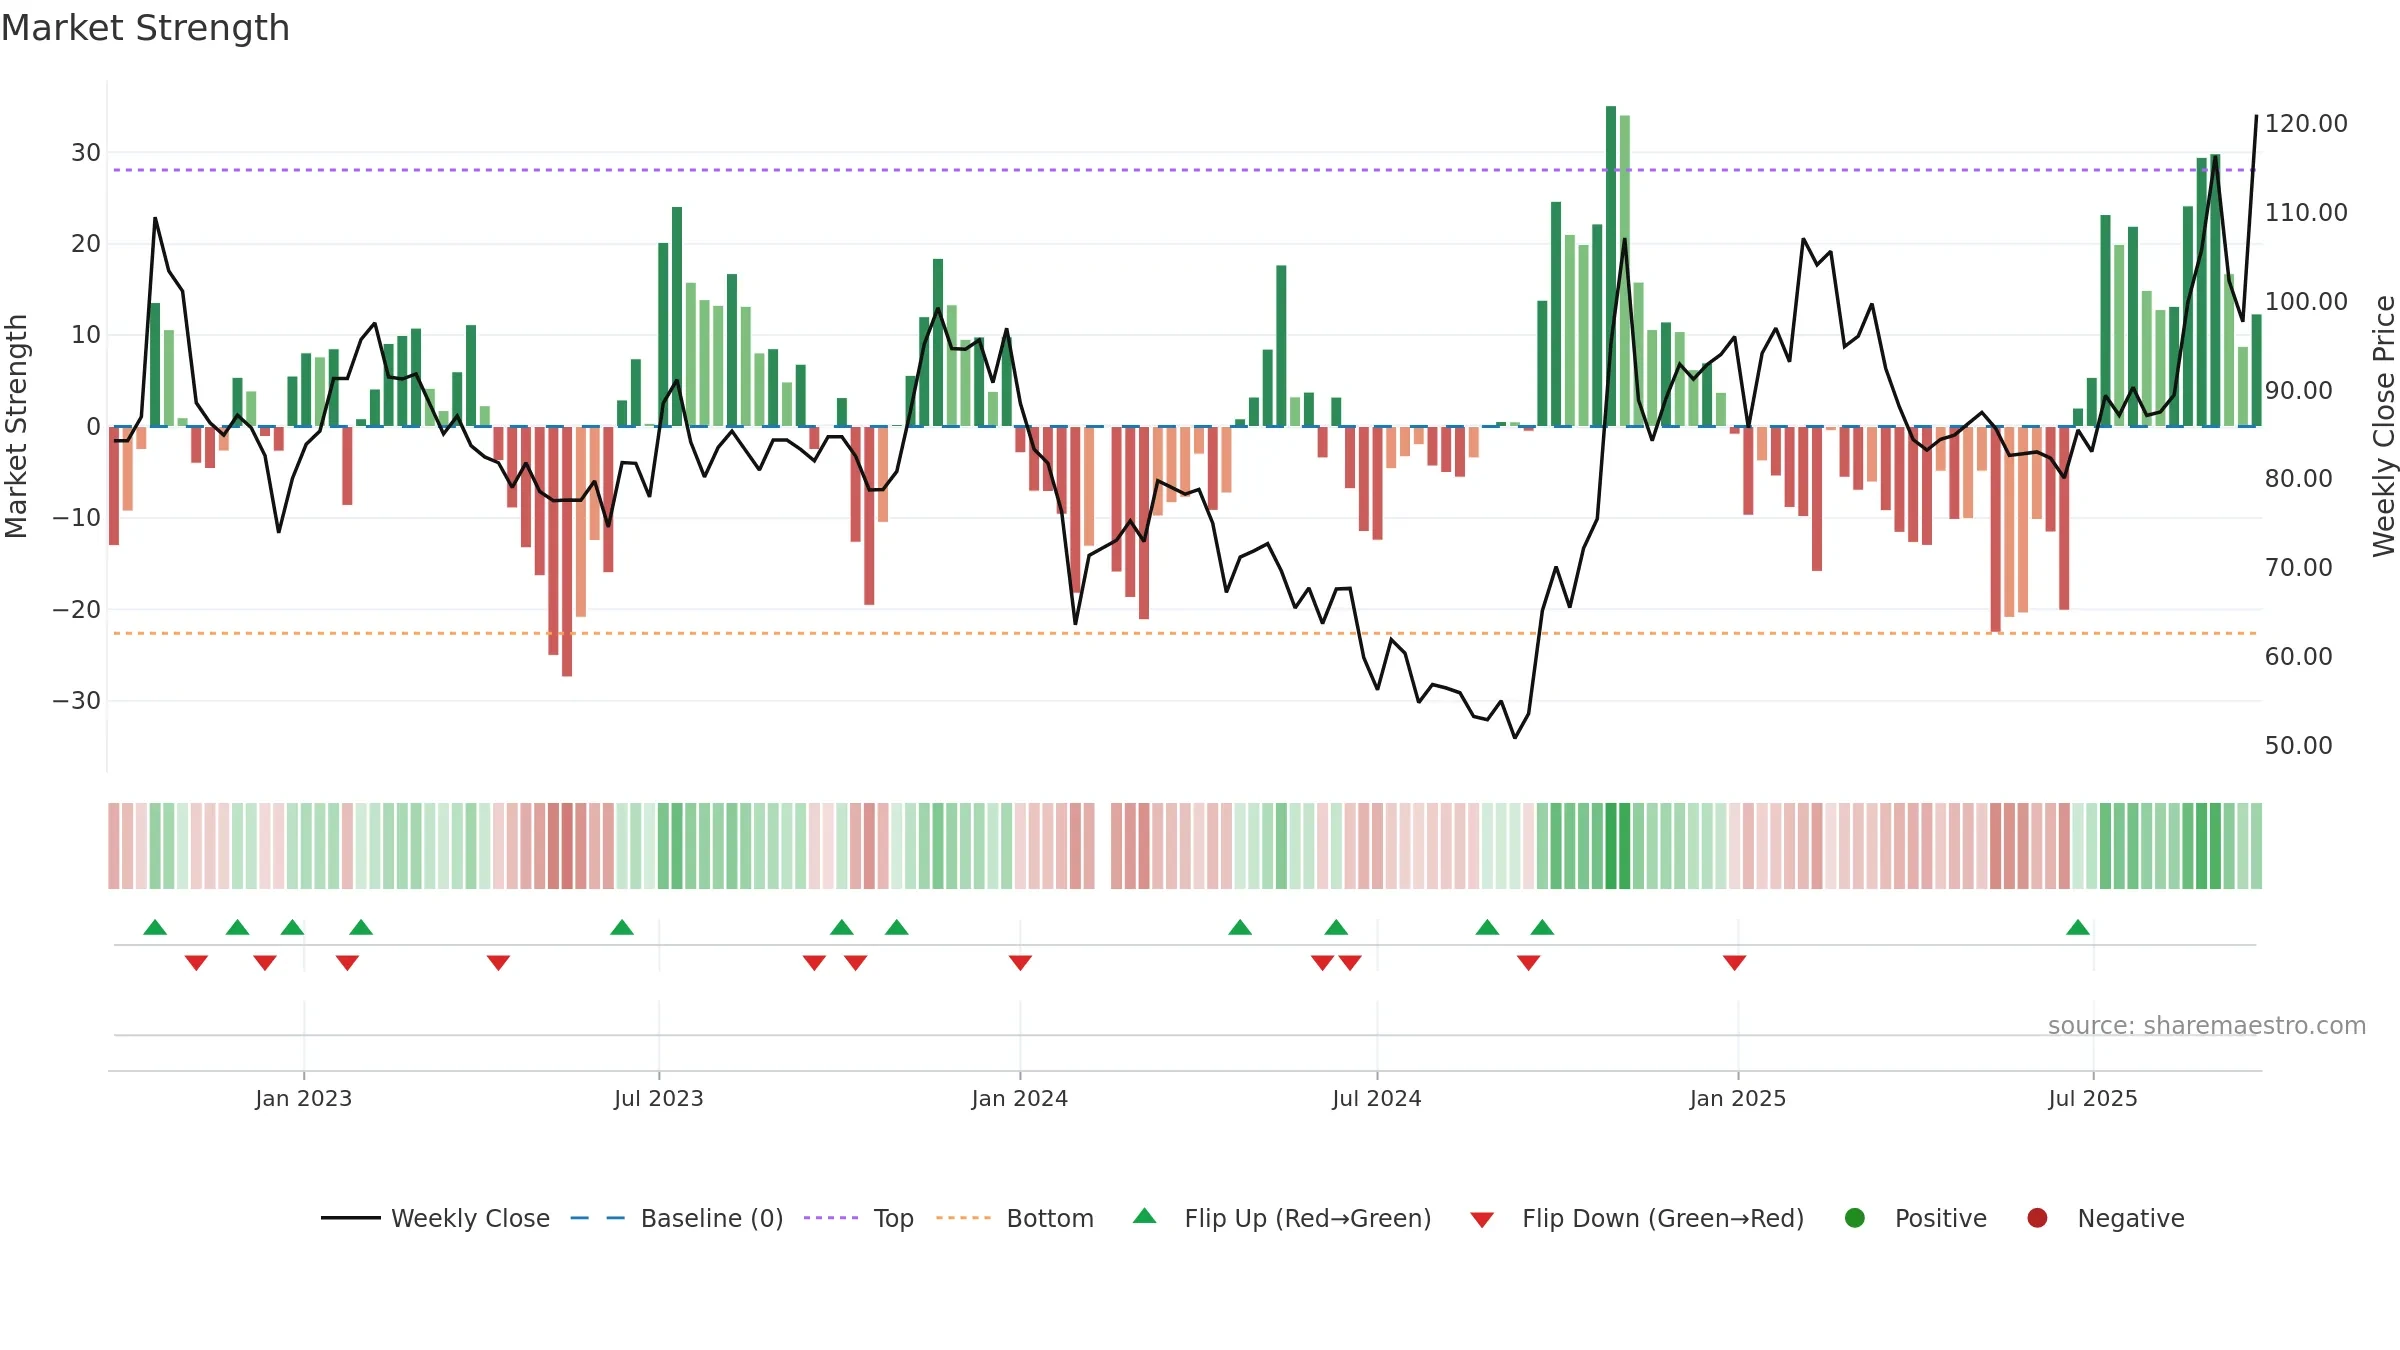
Task: Click the orange dotted Bottom legend symbol
Action: tap(964, 1218)
